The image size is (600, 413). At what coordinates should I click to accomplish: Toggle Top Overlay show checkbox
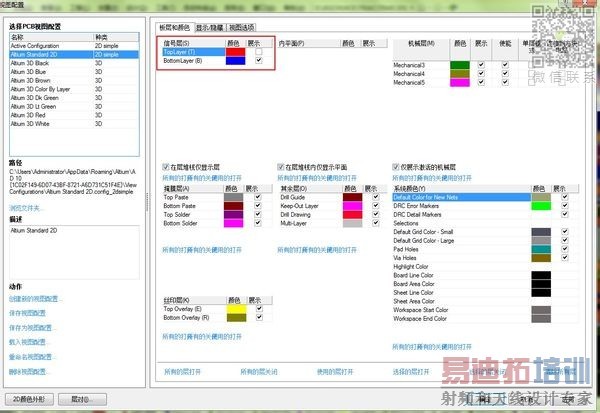(259, 309)
